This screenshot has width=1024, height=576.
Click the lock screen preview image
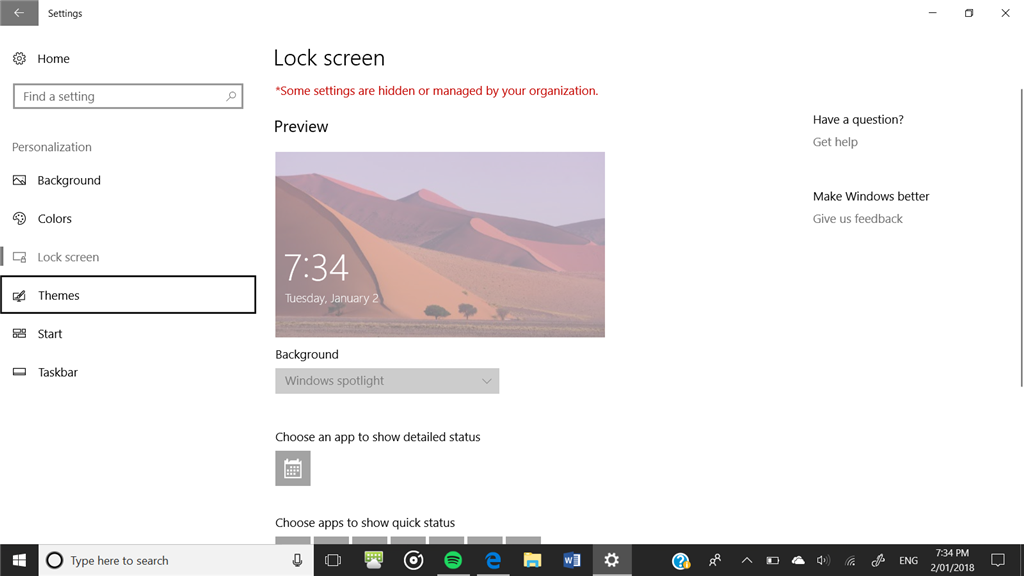coord(440,244)
